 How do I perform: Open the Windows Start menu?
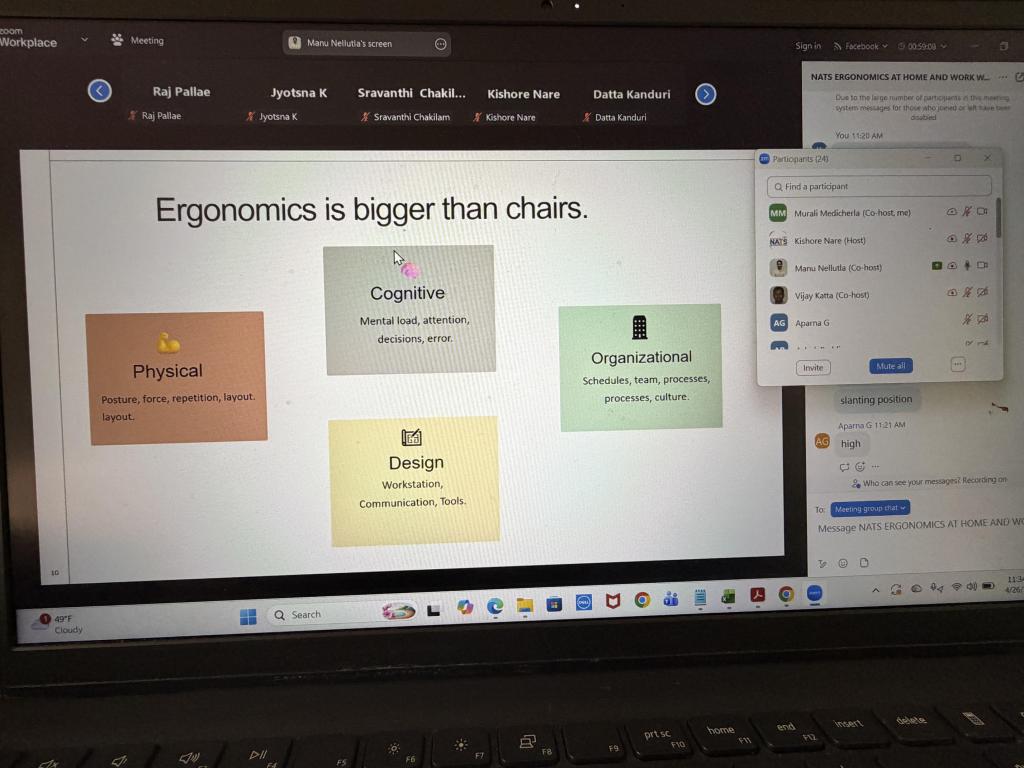(x=248, y=616)
